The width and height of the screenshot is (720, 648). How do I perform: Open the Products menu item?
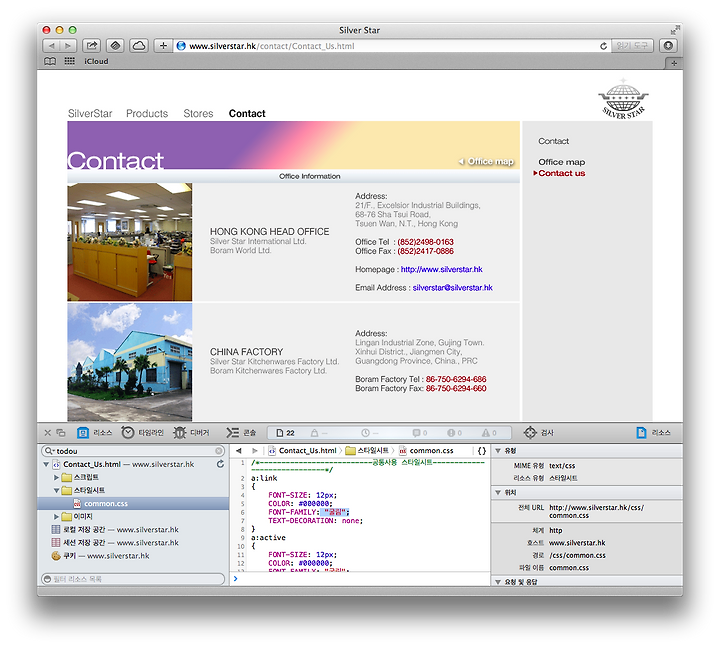point(147,113)
